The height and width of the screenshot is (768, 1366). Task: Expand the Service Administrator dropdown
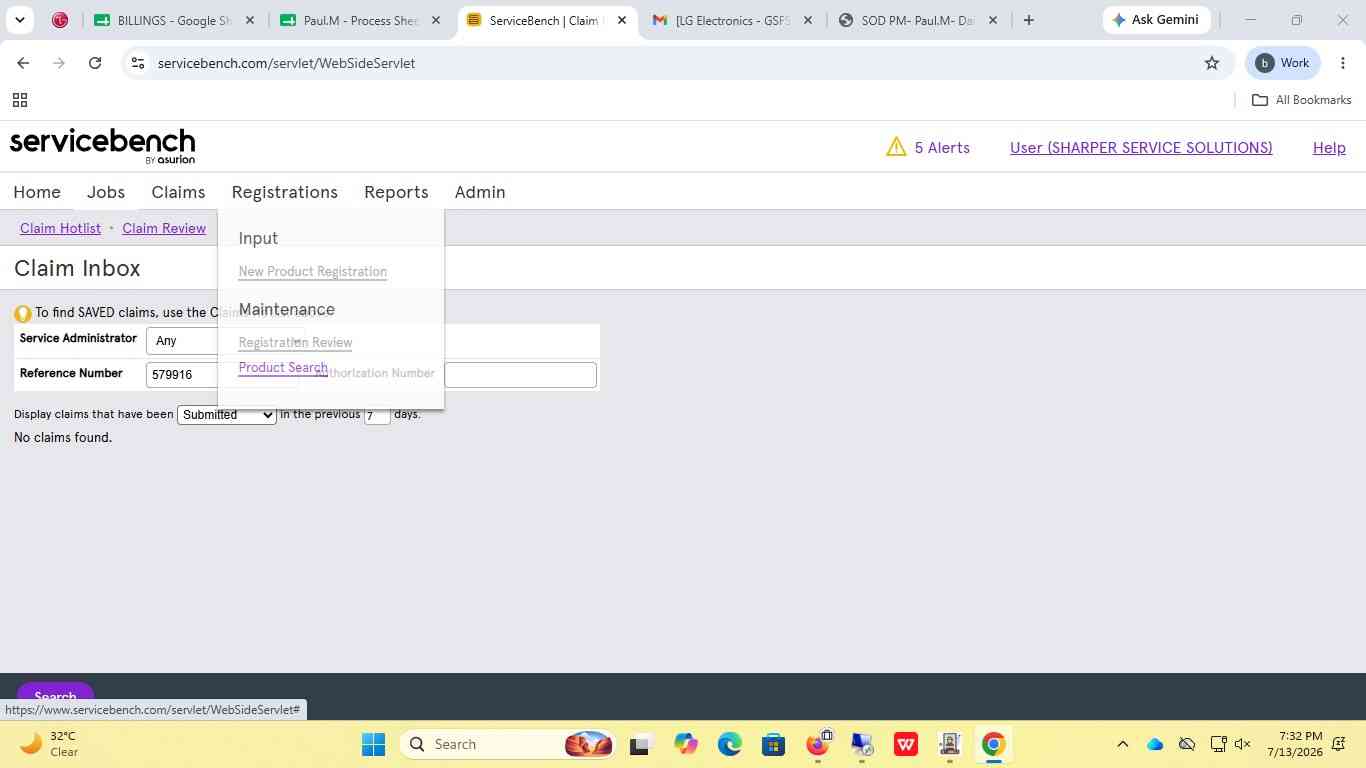182,341
